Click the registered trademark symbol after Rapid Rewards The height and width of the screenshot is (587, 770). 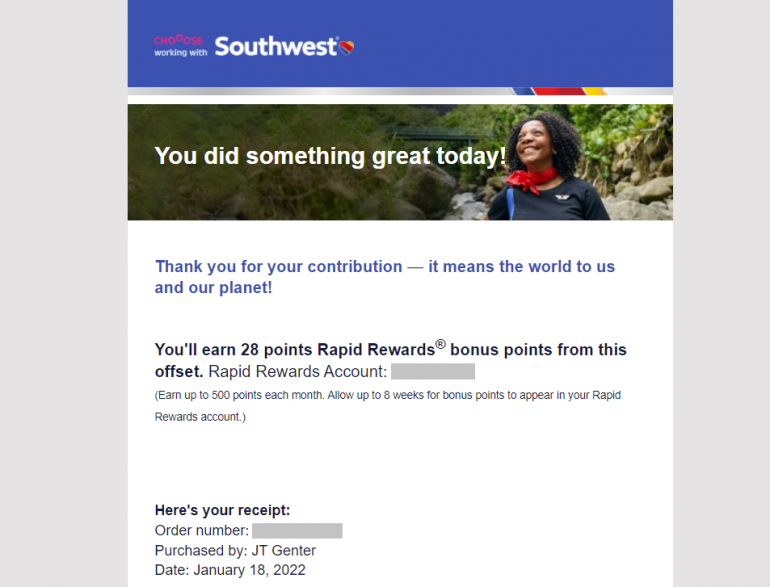(440, 345)
